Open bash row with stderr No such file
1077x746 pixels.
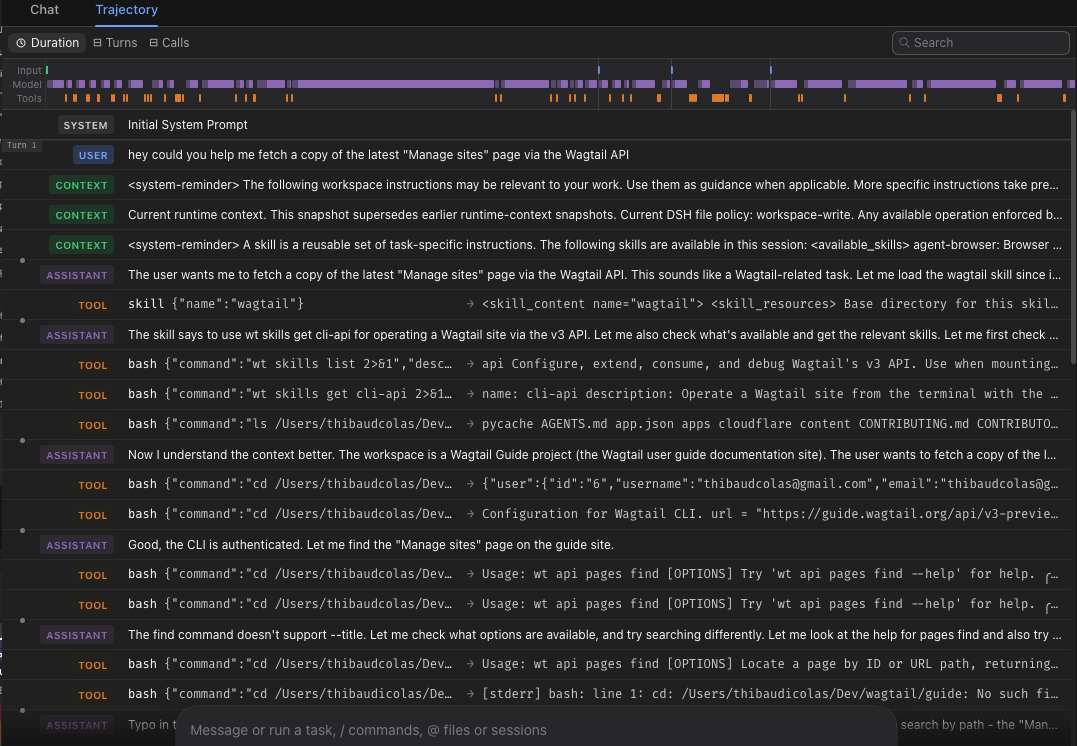(536, 695)
